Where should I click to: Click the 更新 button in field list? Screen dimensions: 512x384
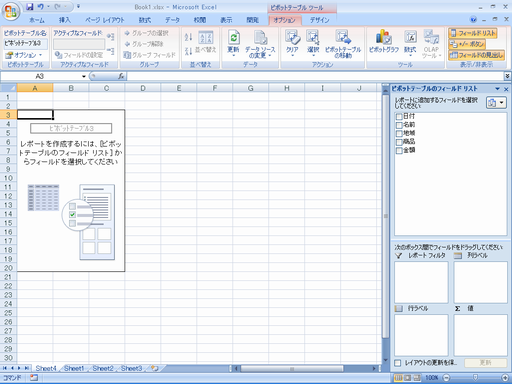[486, 363]
